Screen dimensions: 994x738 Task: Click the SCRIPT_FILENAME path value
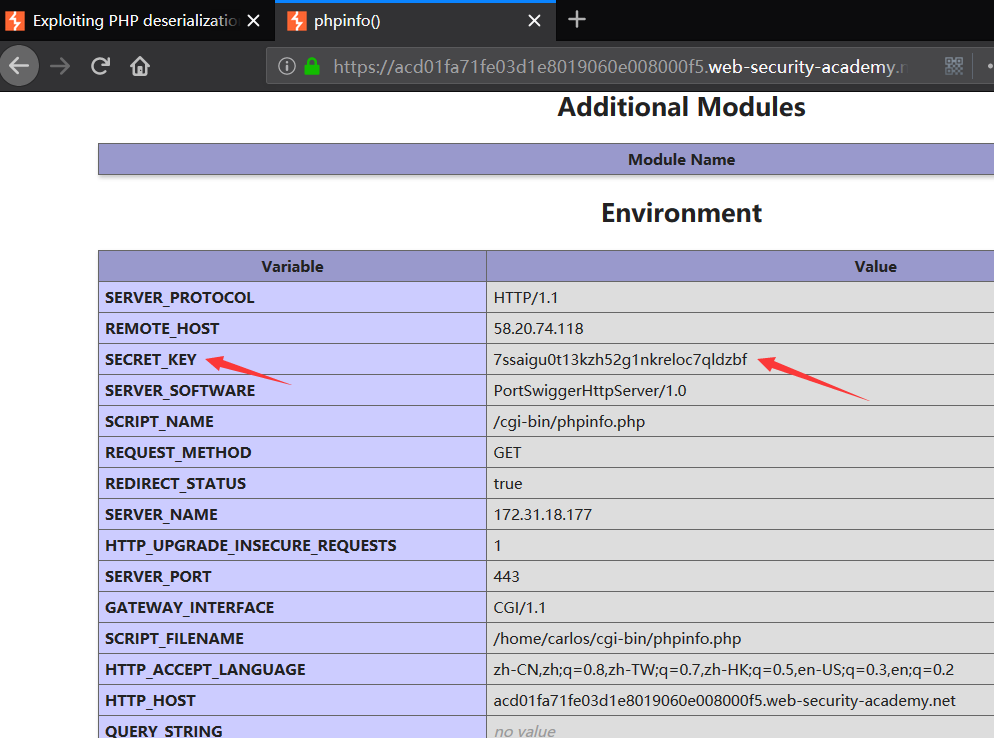(x=617, y=638)
